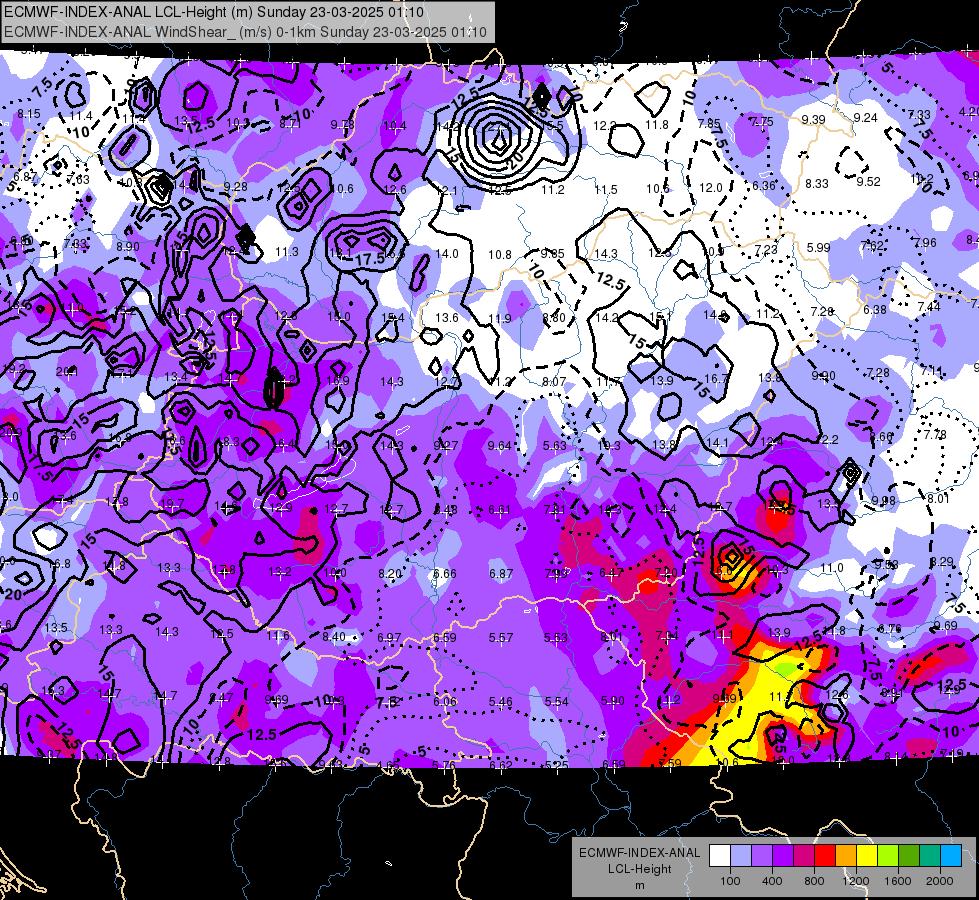979x900 pixels.
Task: Click the wind shear value 8.20
Action: [x=390, y=573]
